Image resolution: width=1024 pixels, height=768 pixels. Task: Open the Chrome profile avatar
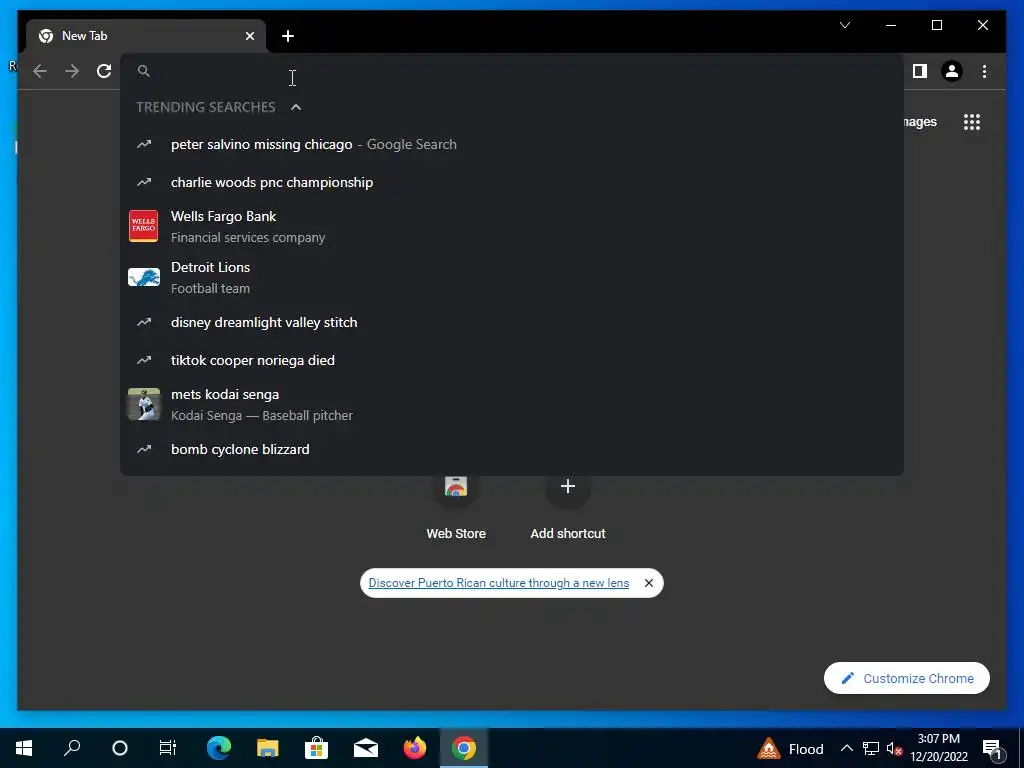coord(952,71)
